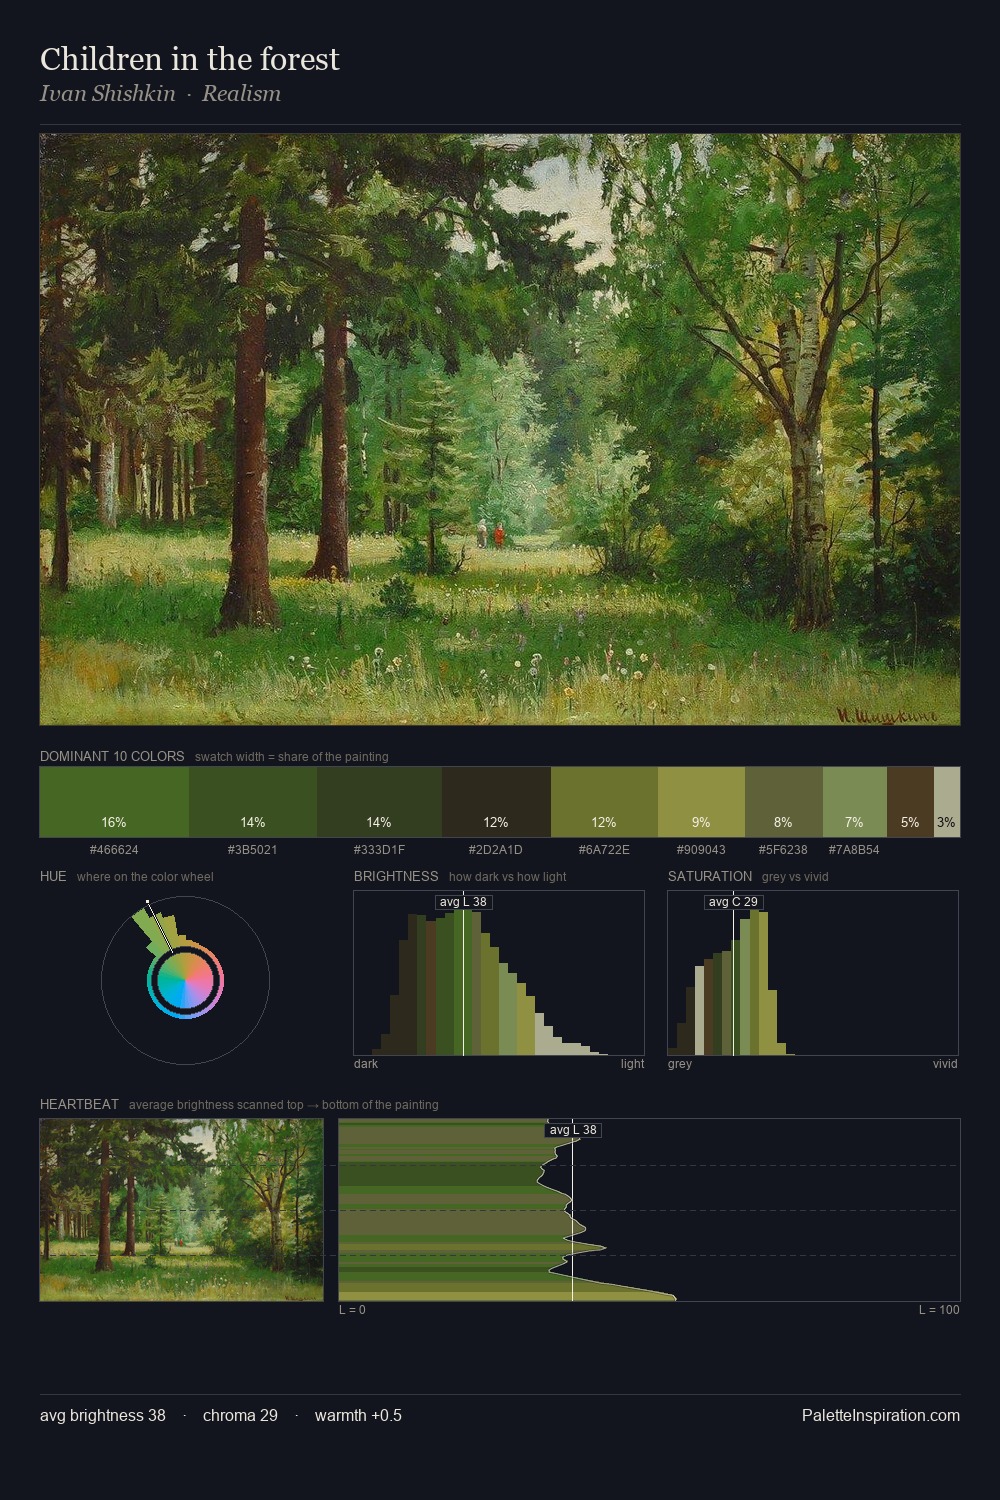Viewport: 1000px width, 1500px height.
Task: Click hex code '#333D1F' text
Action: tap(379, 850)
